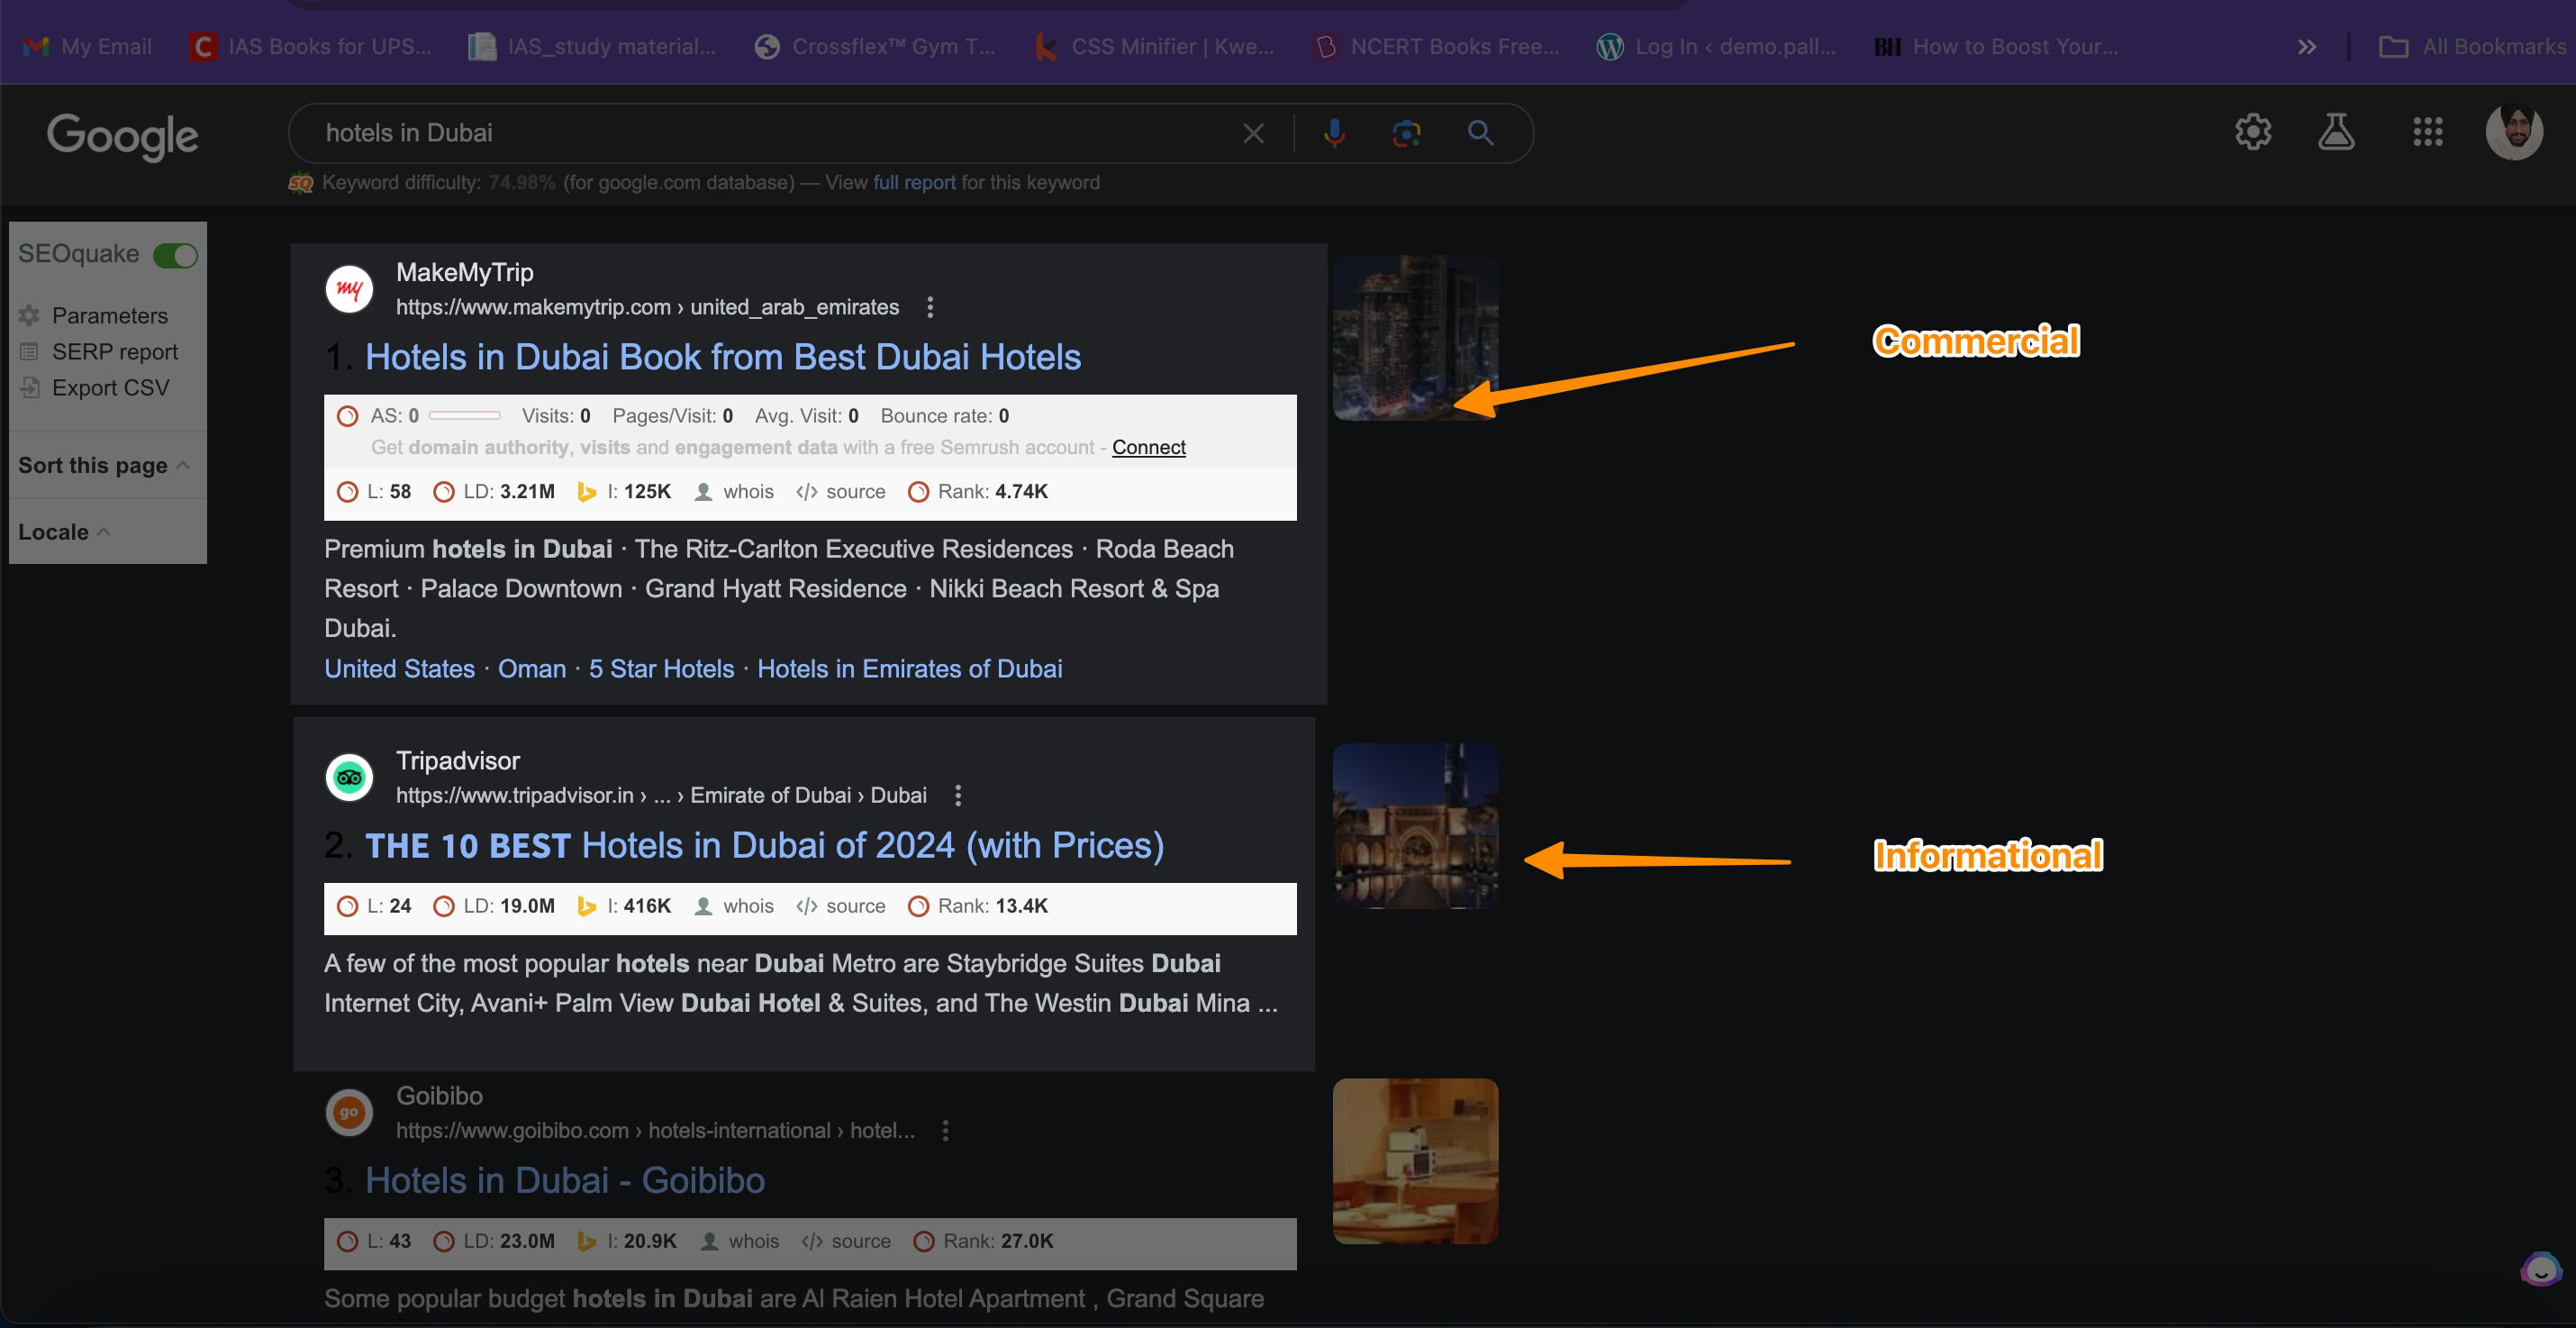Screen dimensions: 2576x1328
Task: Open Hotels in Dubai Book from Best result
Action: pos(723,357)
